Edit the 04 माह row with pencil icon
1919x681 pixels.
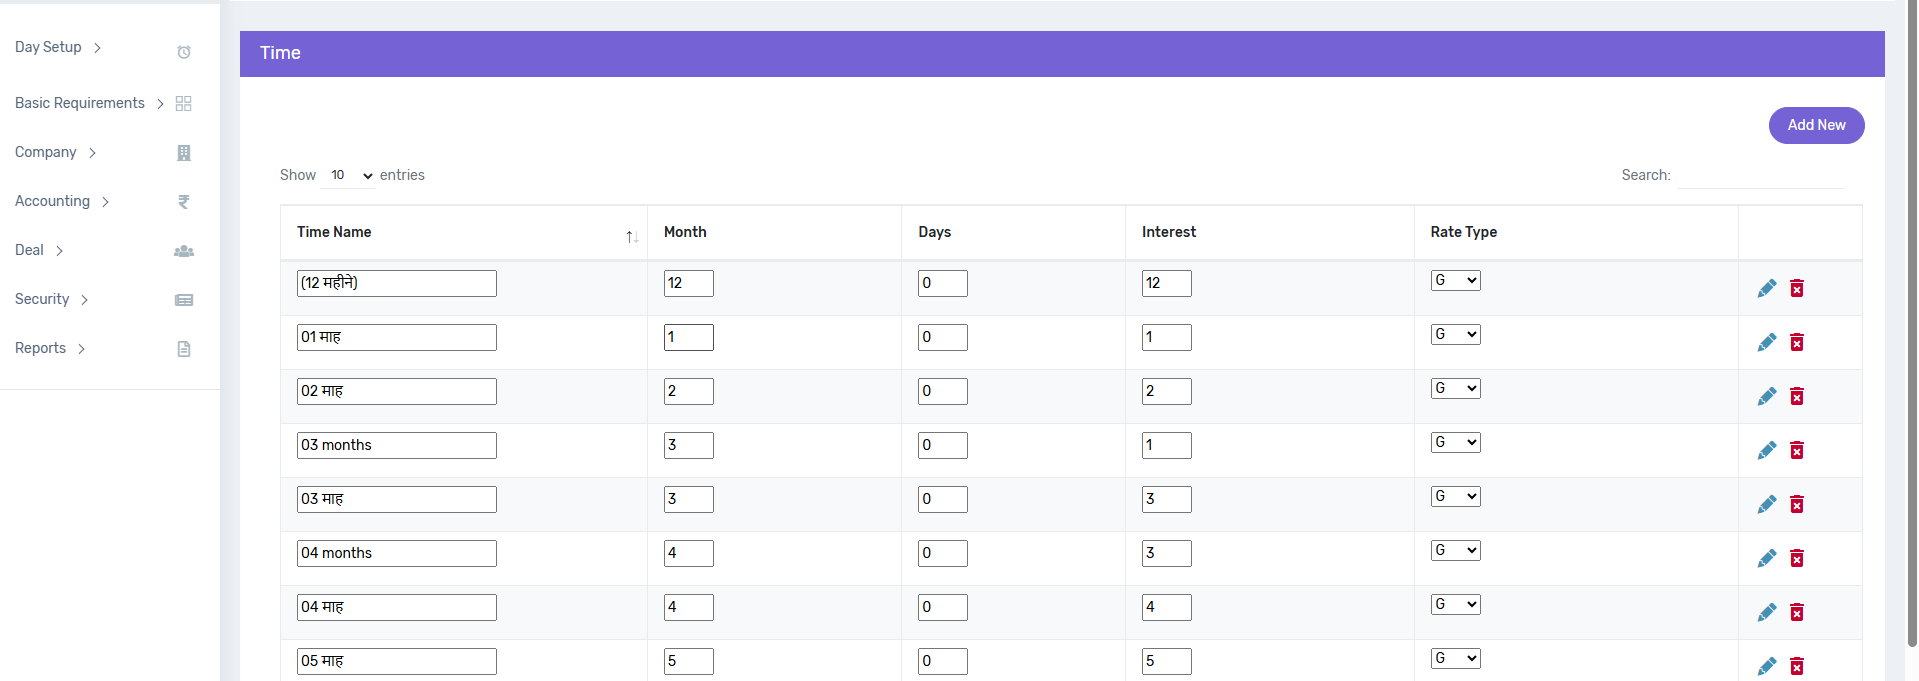(1767, 612)
